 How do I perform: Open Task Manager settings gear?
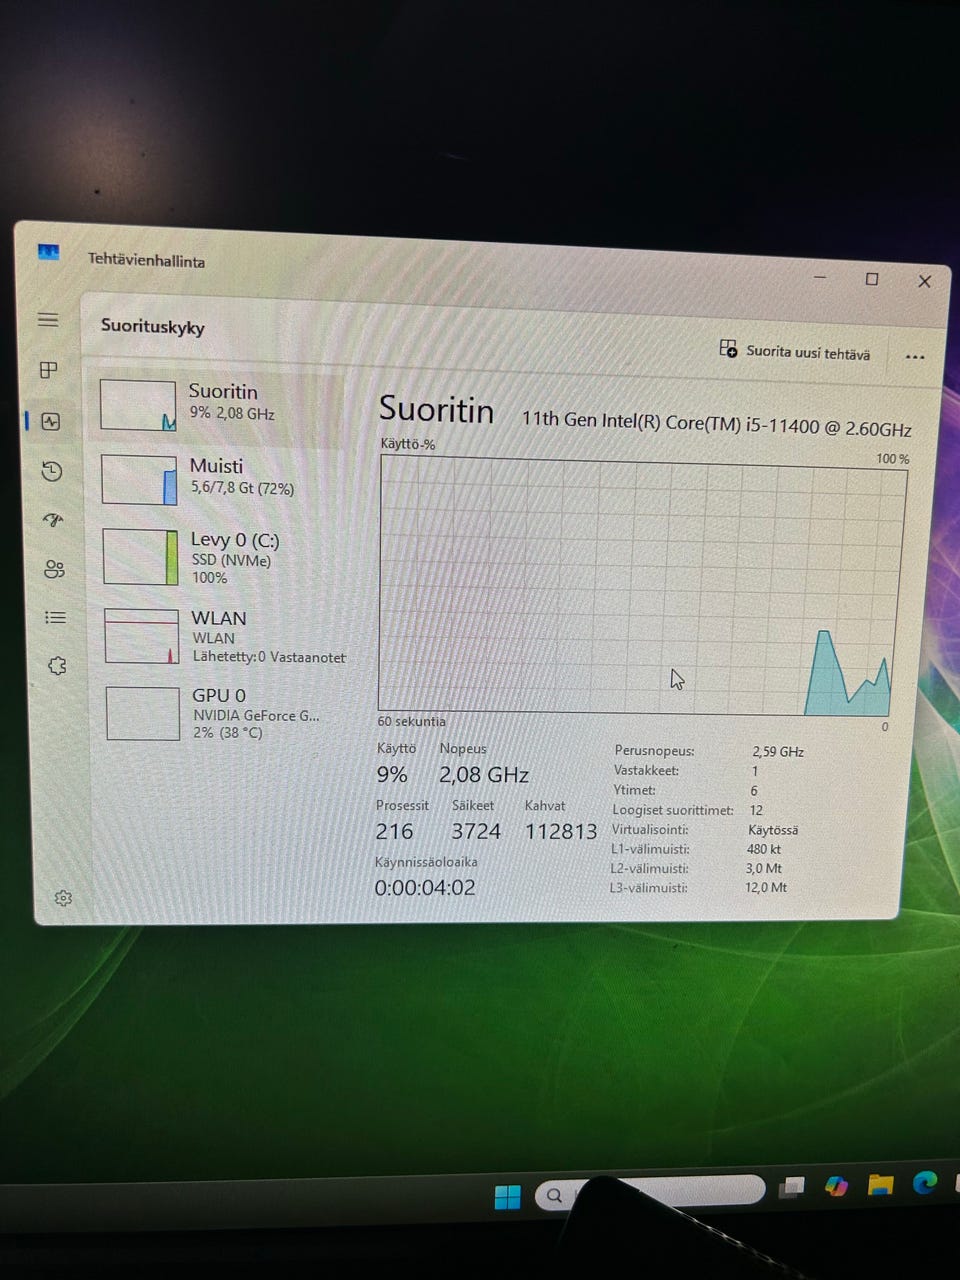pyautogui.click(x=63, y=898)
